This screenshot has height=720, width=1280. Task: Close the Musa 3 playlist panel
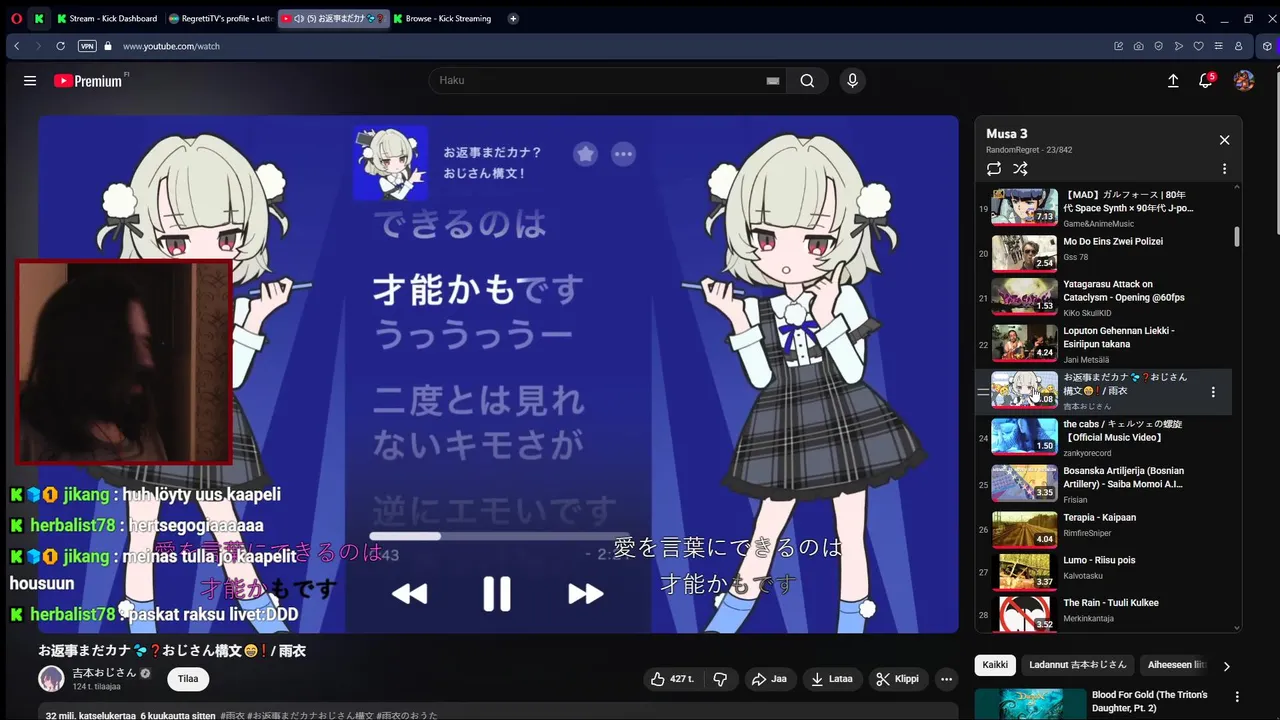(x=1224, y=140)
